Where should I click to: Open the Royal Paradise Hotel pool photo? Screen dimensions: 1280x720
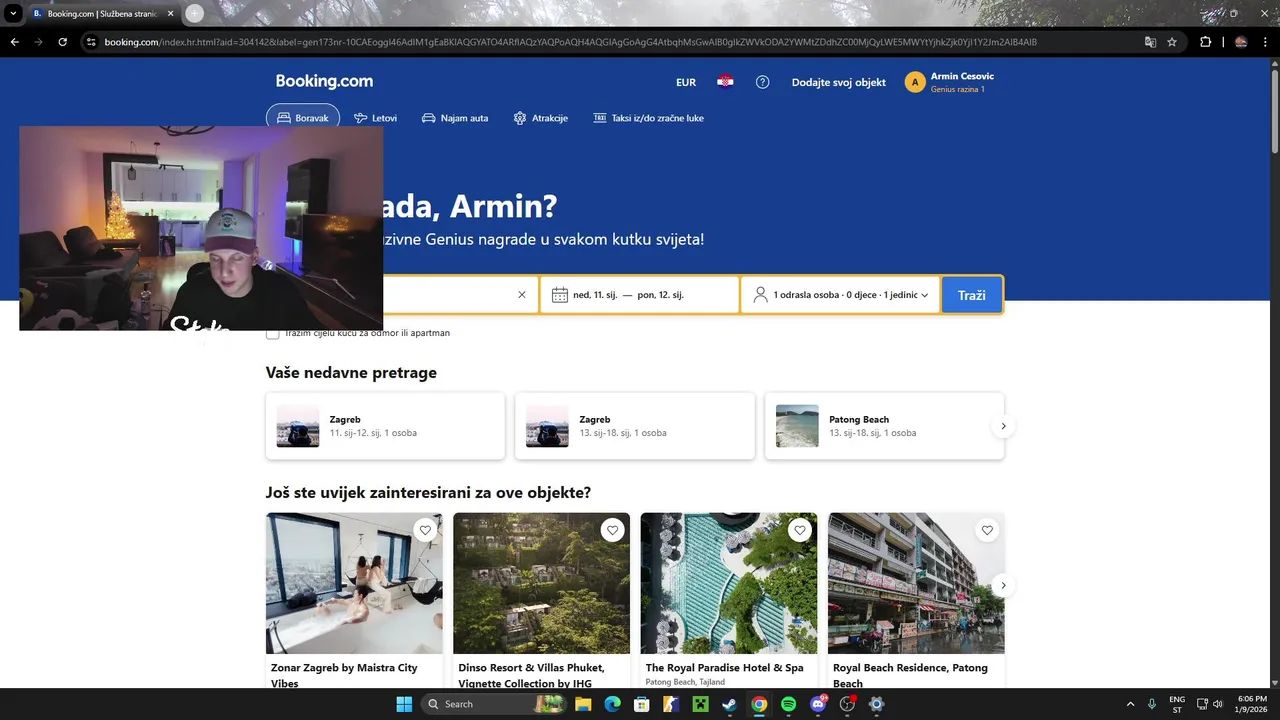click(x=729, y=583)
